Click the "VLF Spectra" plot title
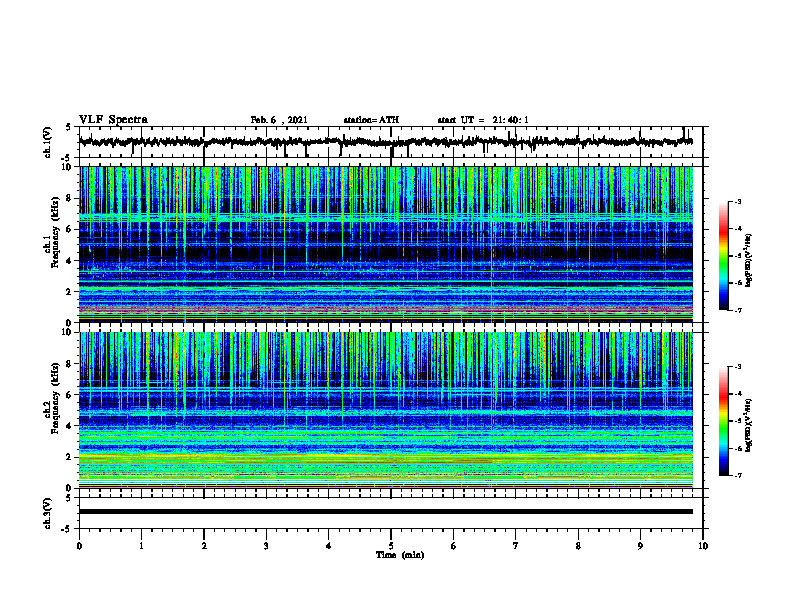Image resolution: width=792 pixels, height=612 pixels. tap(114, 120)
